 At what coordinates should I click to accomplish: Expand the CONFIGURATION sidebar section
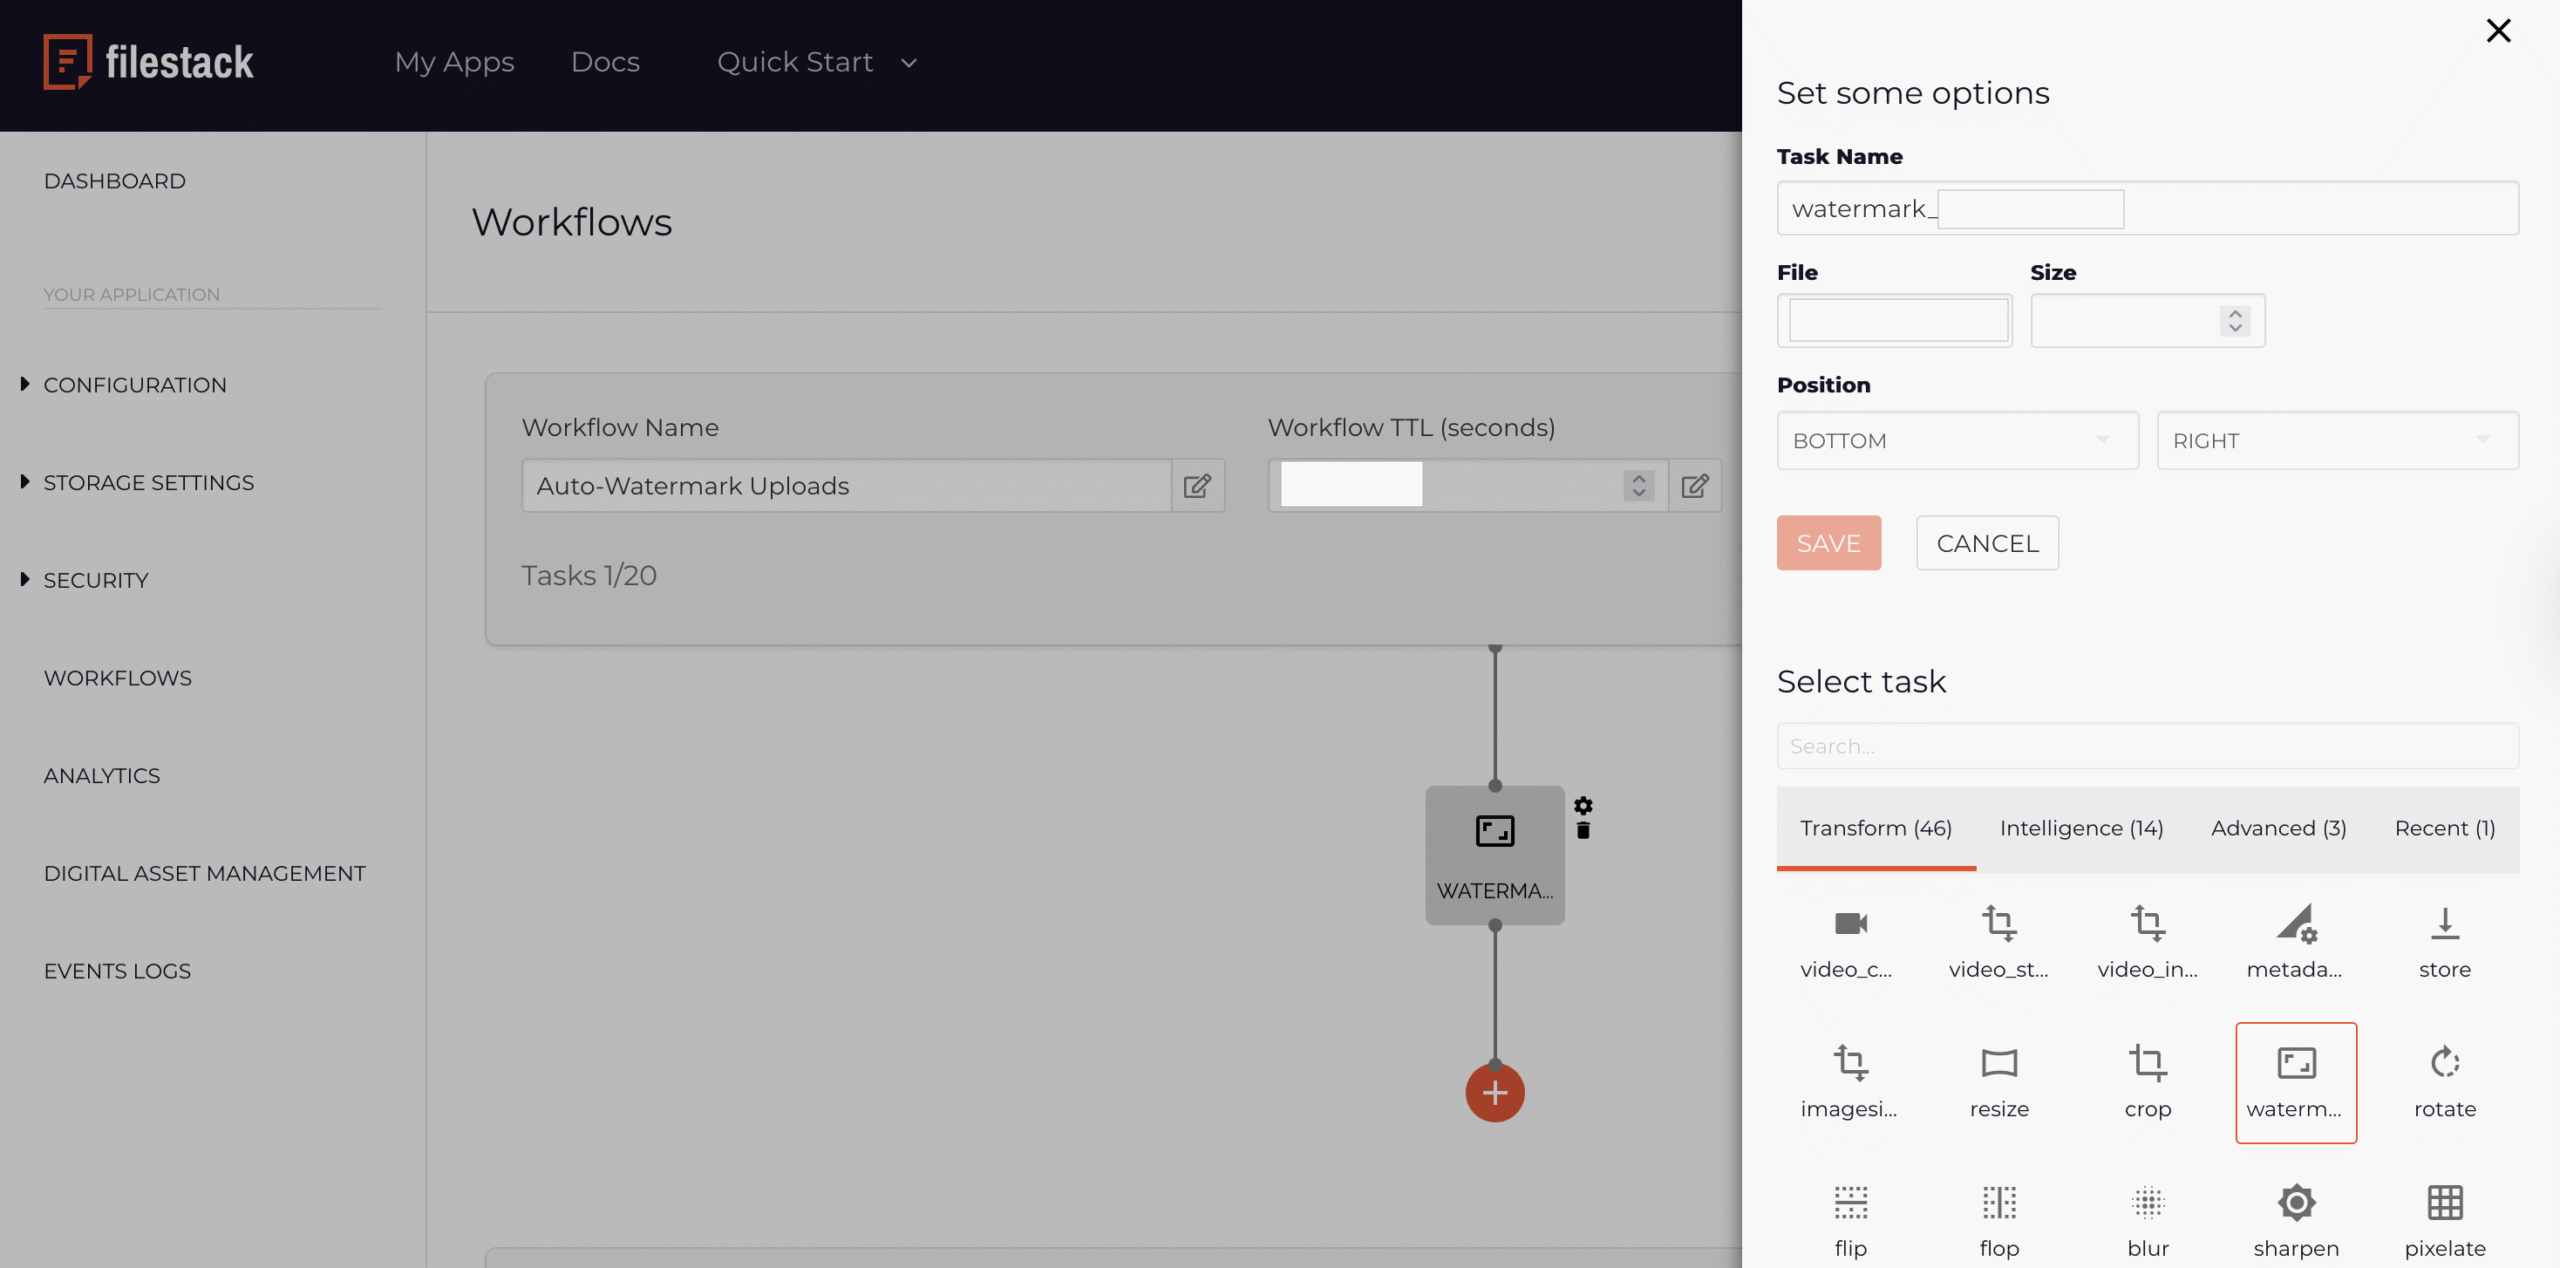click(134, 385)
